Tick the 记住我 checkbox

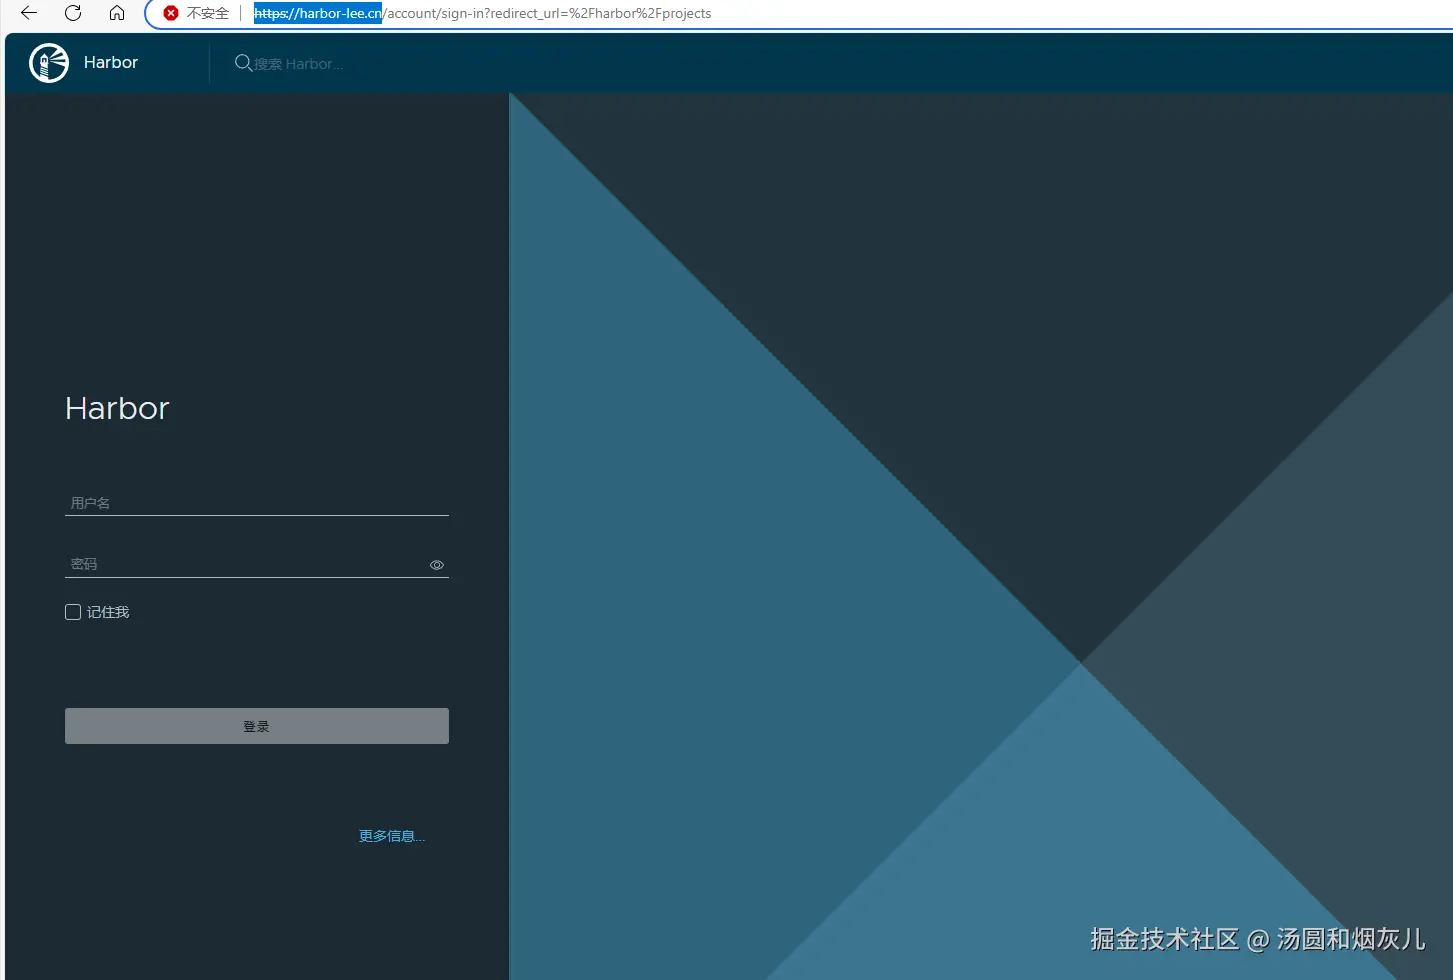tap(73, 612)
